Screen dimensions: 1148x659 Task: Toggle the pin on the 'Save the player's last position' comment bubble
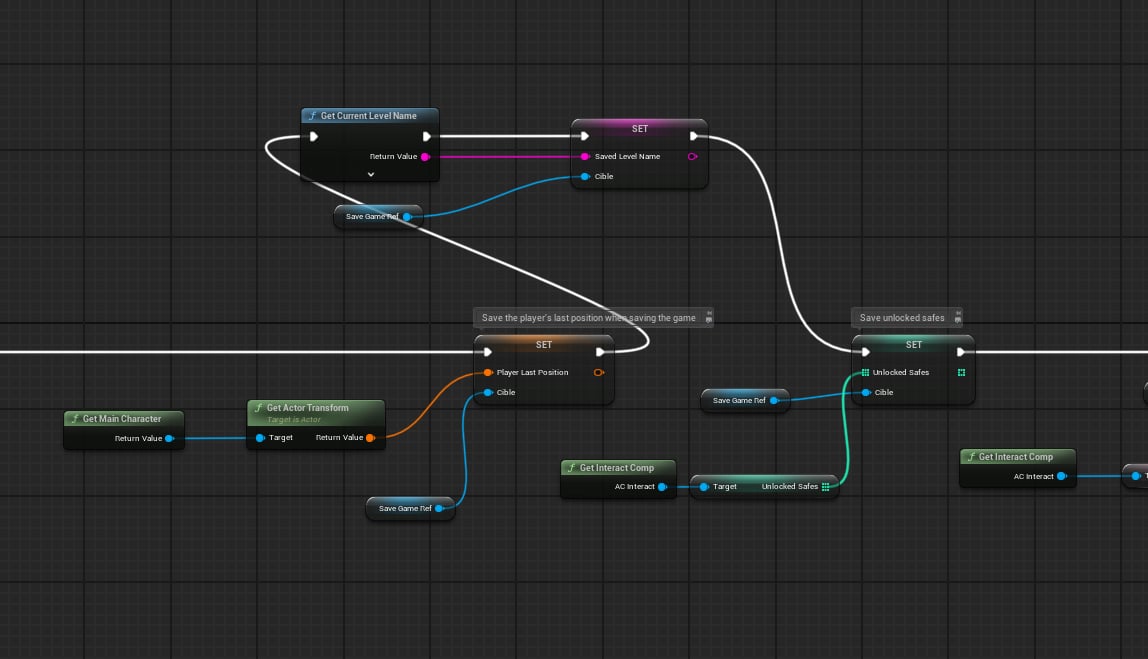708,318
